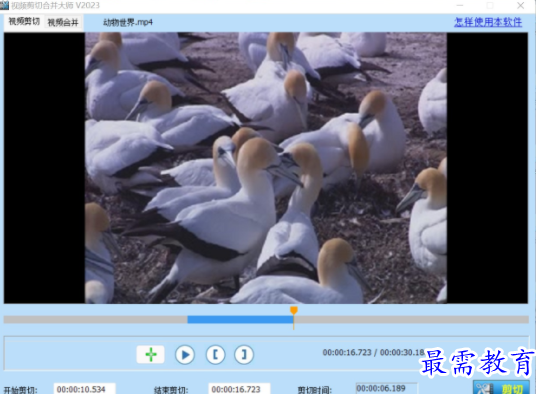The width and height of the screenshot is (543, 394).
Task: Click the file name 动物世界.mp4
Action: [x=128, y=23]
